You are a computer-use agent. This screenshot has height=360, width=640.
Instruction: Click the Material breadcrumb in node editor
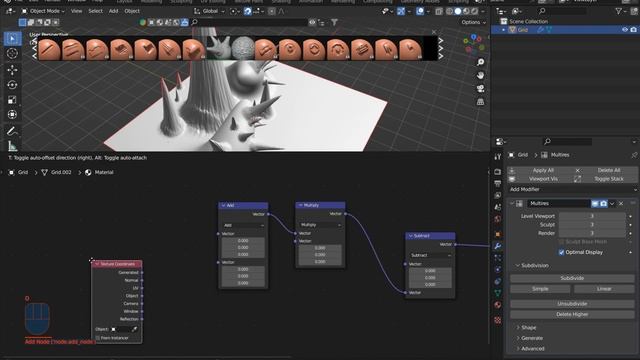click(99, 173)
